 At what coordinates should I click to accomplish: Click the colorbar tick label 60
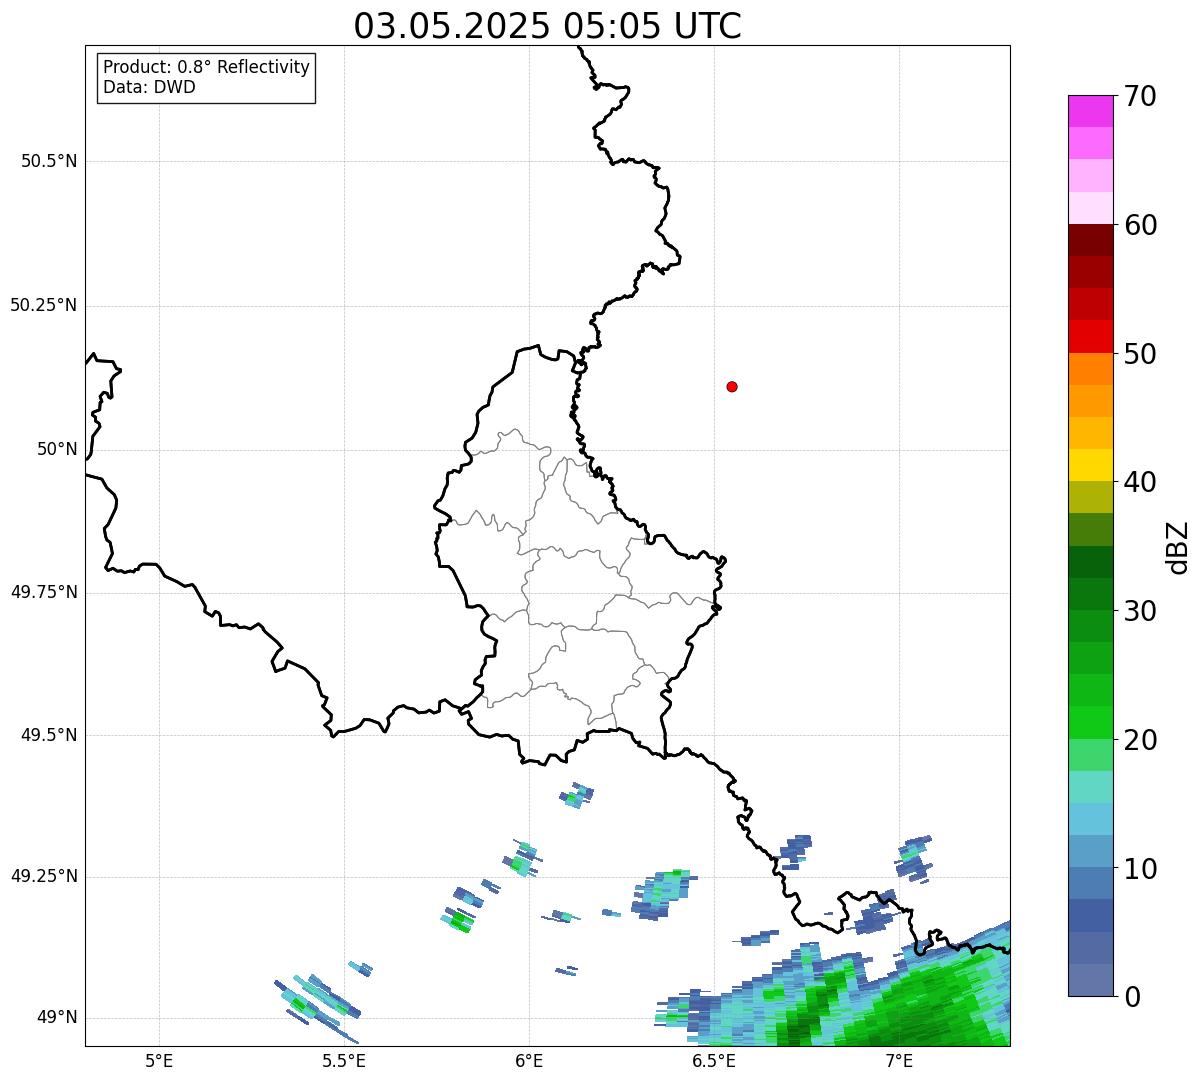tap(1140, 225)
